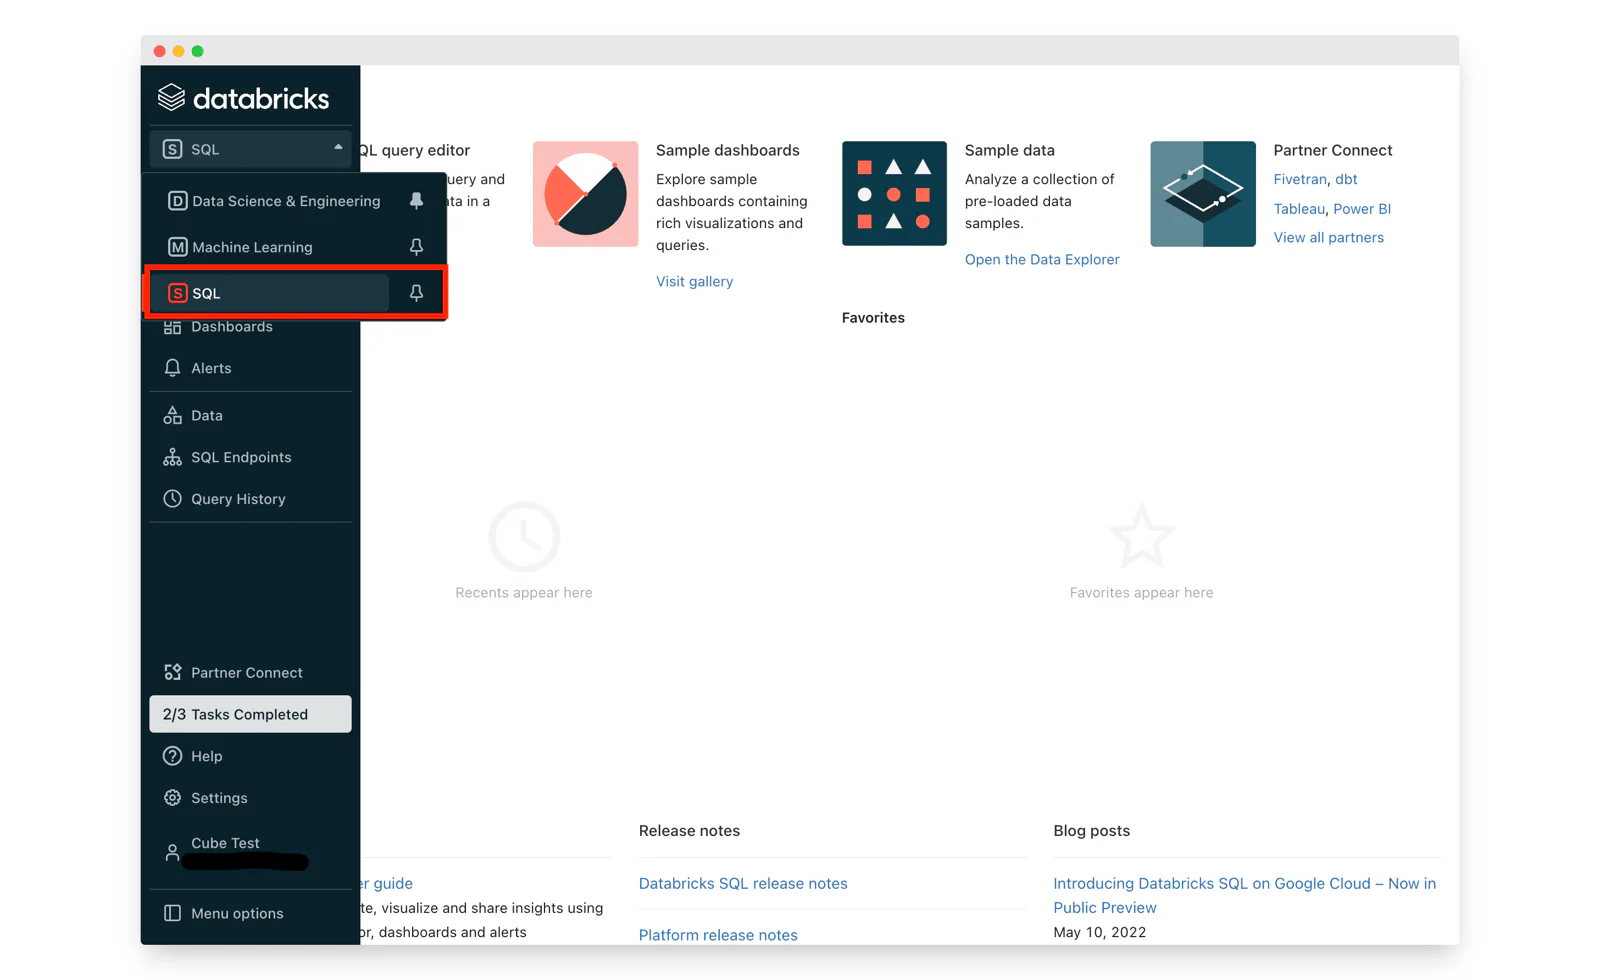Open Cube Test user menu
This screenshot has height=980, width=1600.
pos(225,843)
